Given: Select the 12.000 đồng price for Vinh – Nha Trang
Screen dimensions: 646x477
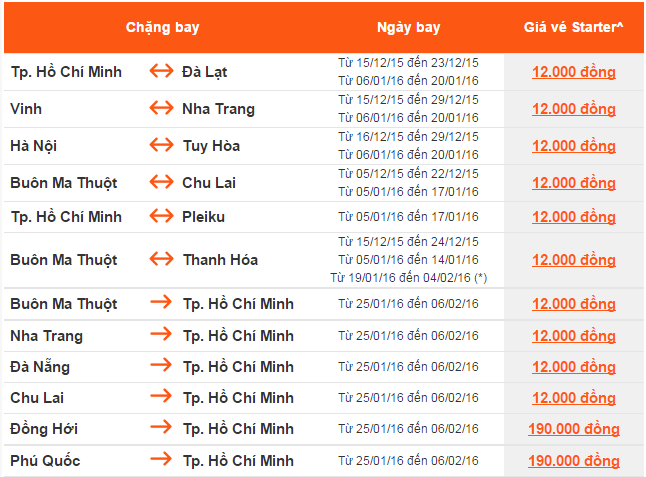Looking at the screenshot, I should (573, 109).
